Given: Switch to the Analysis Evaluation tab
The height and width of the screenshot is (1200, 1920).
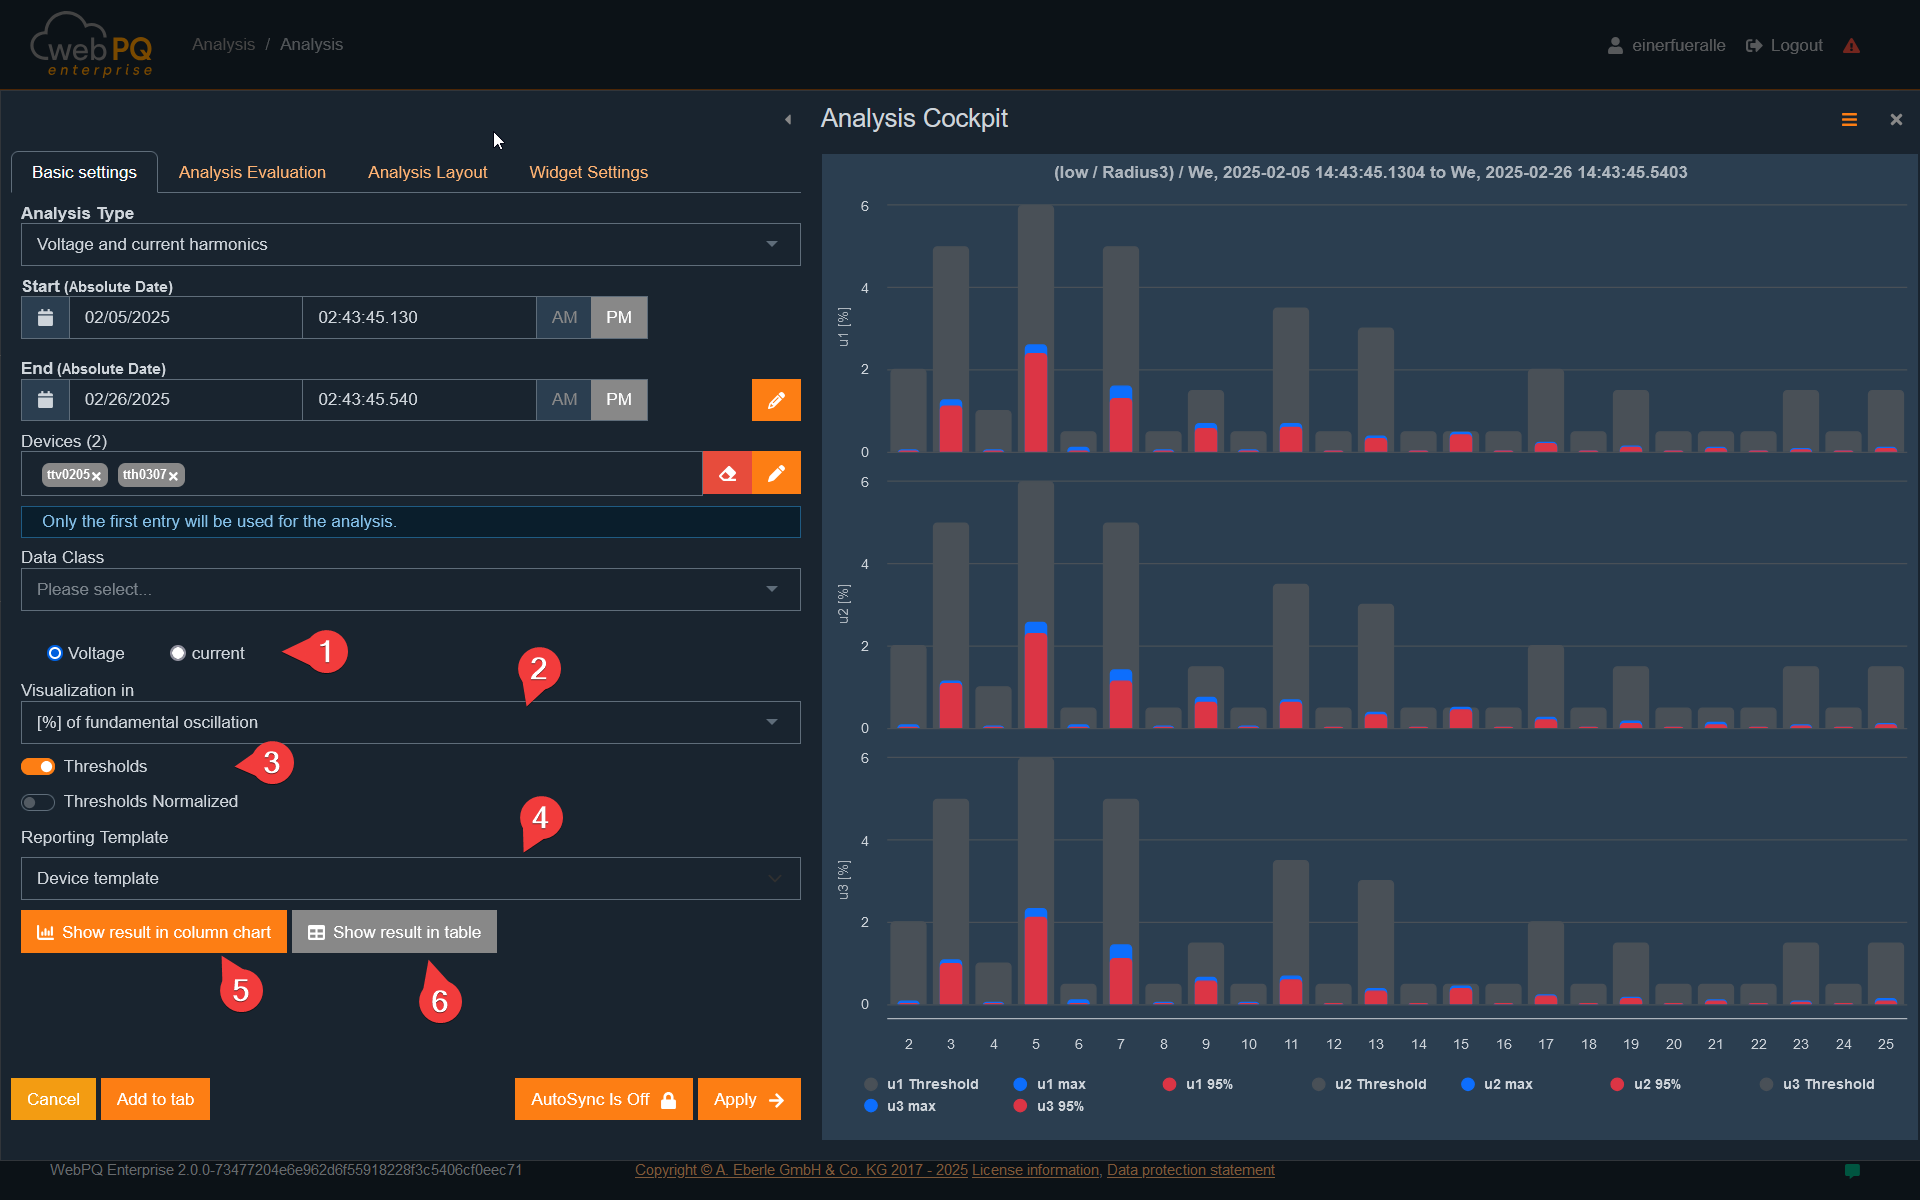Looking at the screenshot, I should click(x=252, y=172).
